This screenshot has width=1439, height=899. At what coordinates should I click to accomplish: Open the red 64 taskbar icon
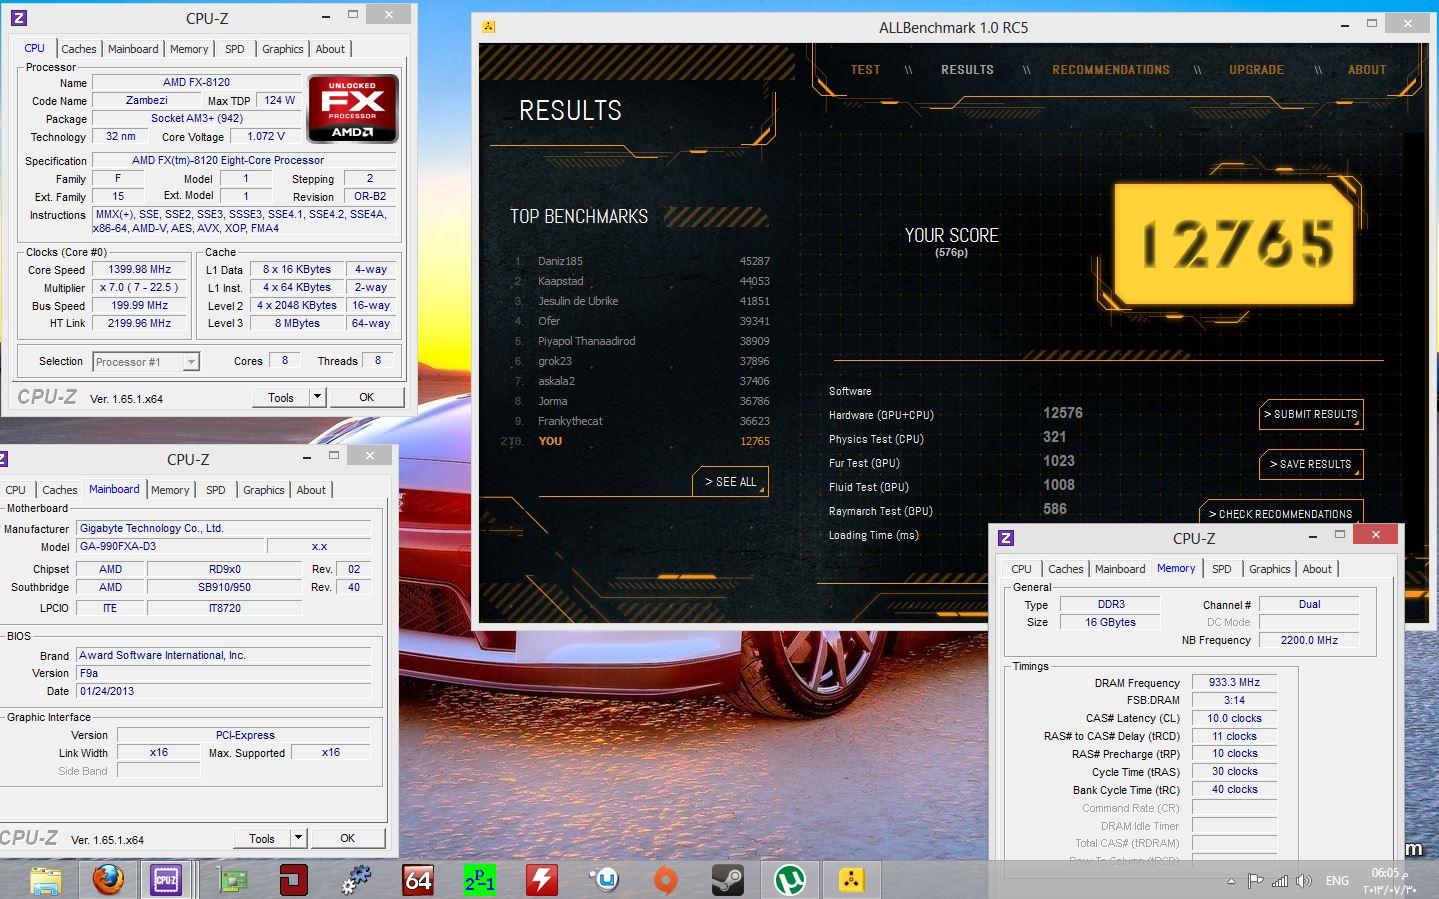tap(418, 880)
